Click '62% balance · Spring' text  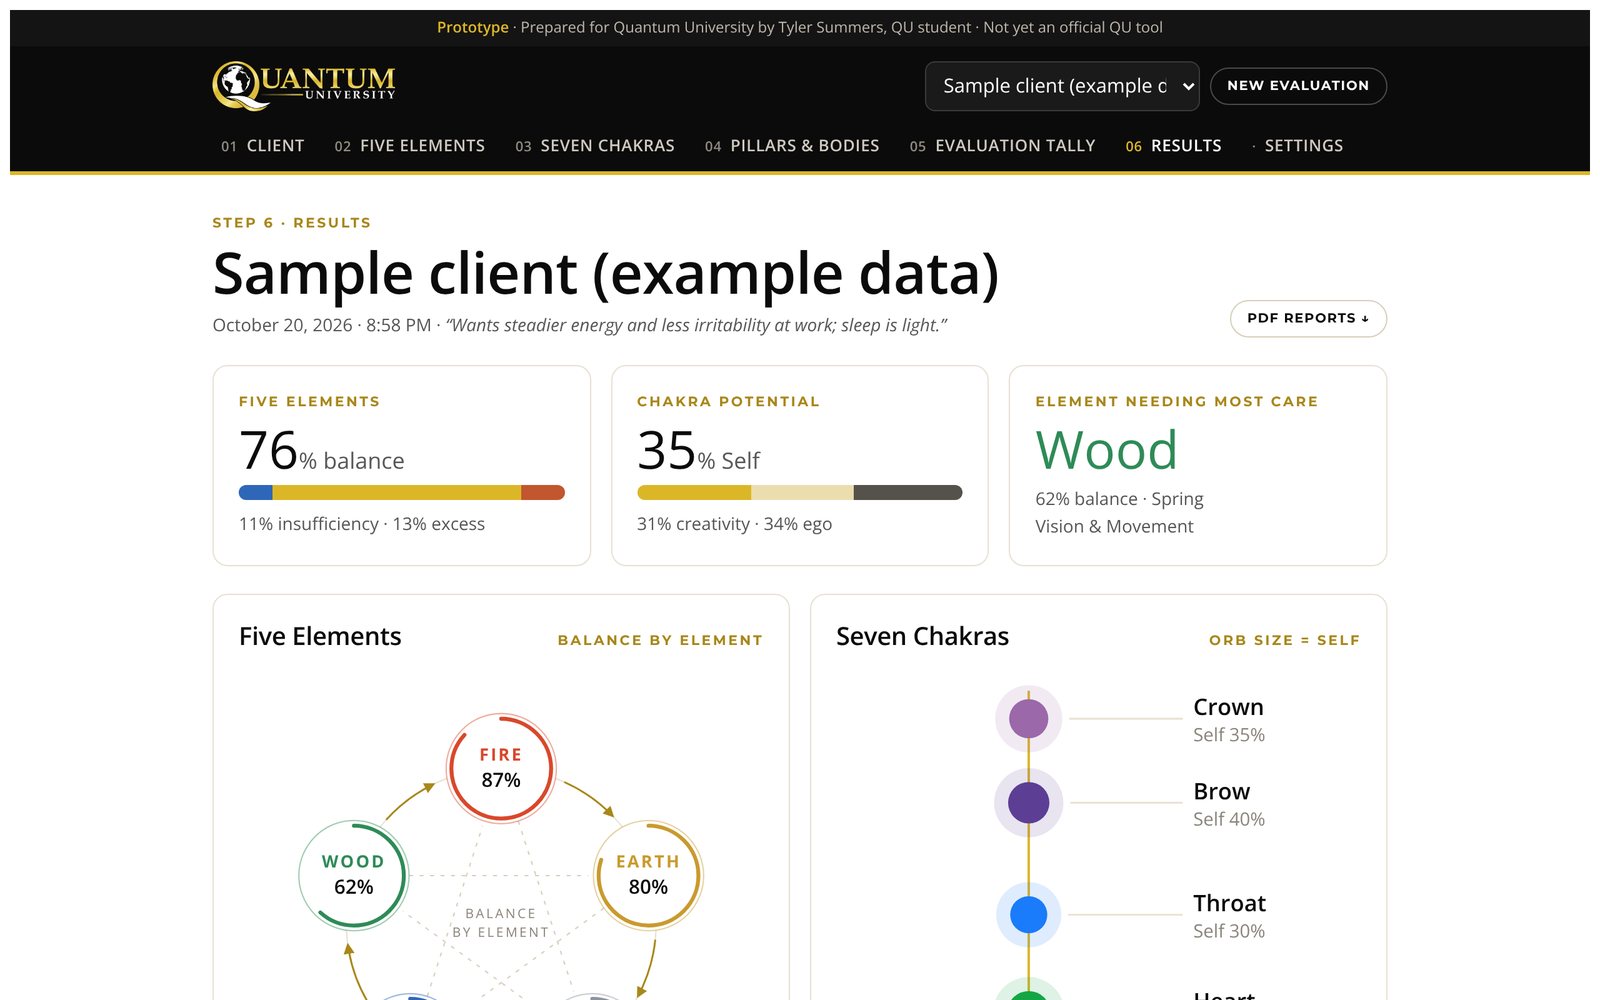[1119, 499]
